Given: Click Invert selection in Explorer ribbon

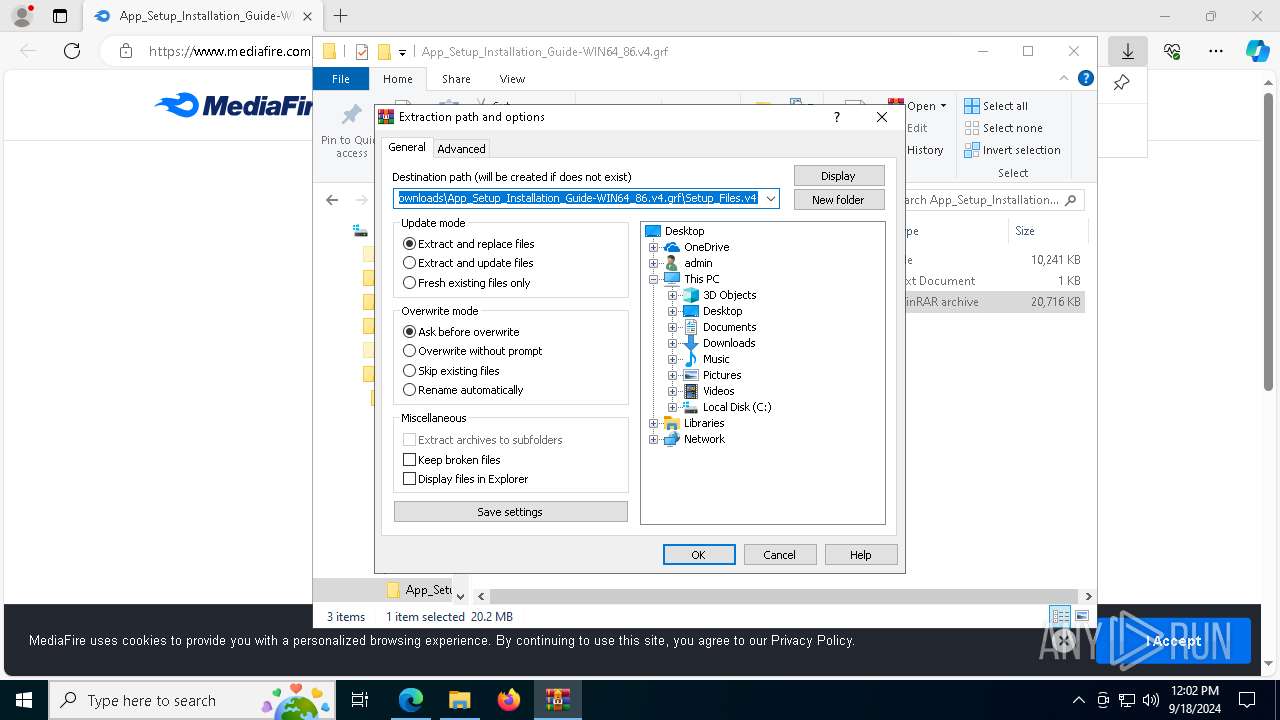Looking at the screenshot, I should pos(1012,150).
